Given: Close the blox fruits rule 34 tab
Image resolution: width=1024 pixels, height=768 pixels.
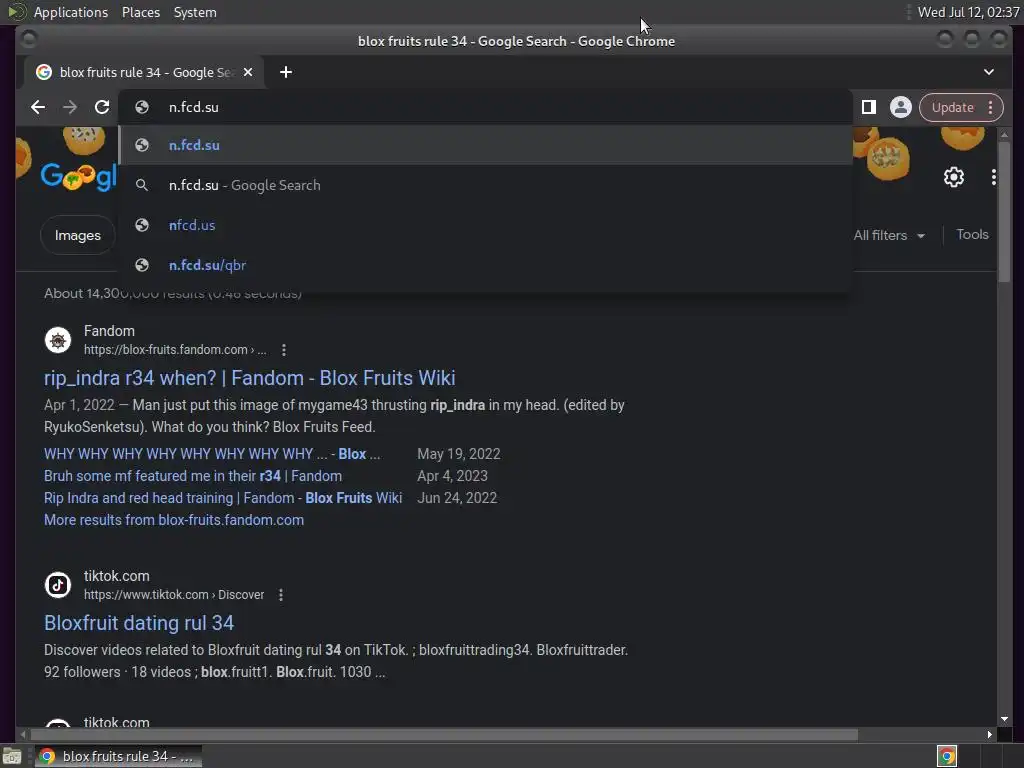Looking at the screenshot, I should coord(248,72).
